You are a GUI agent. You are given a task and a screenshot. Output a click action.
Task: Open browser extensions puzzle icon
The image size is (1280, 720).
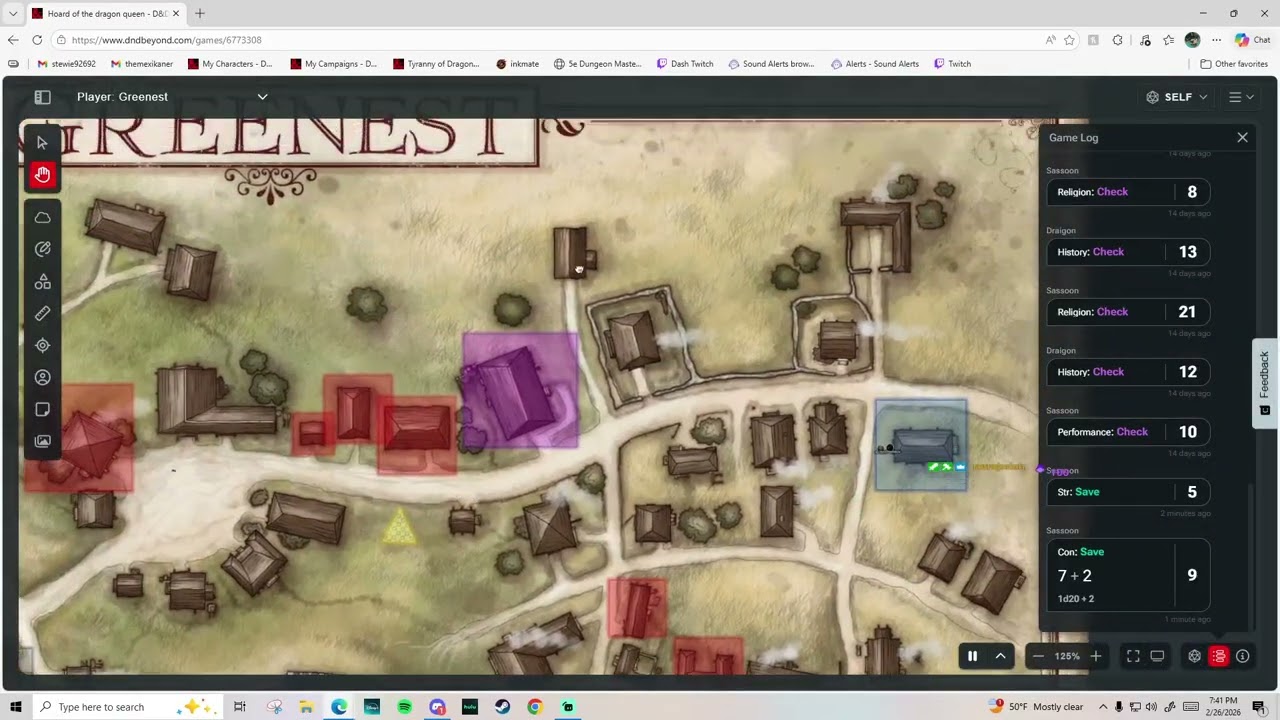[x=1117, y=40]
